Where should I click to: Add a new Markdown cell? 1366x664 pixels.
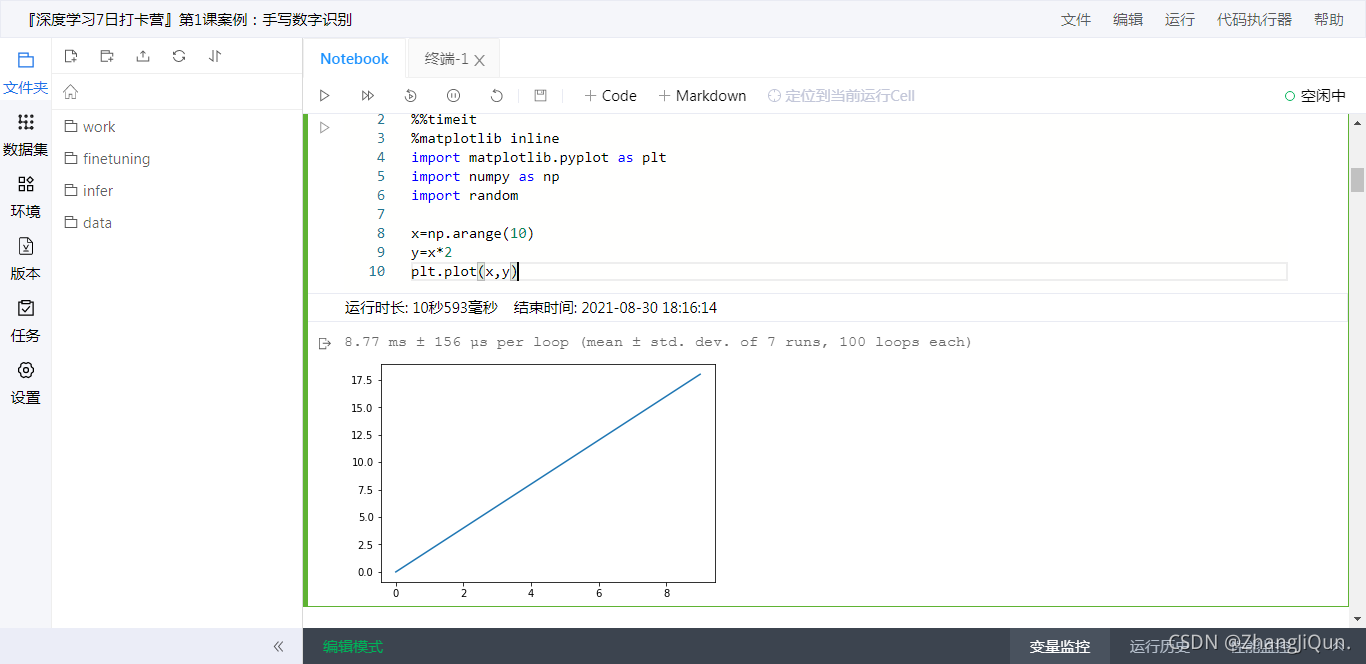click(x=702, y=96)
